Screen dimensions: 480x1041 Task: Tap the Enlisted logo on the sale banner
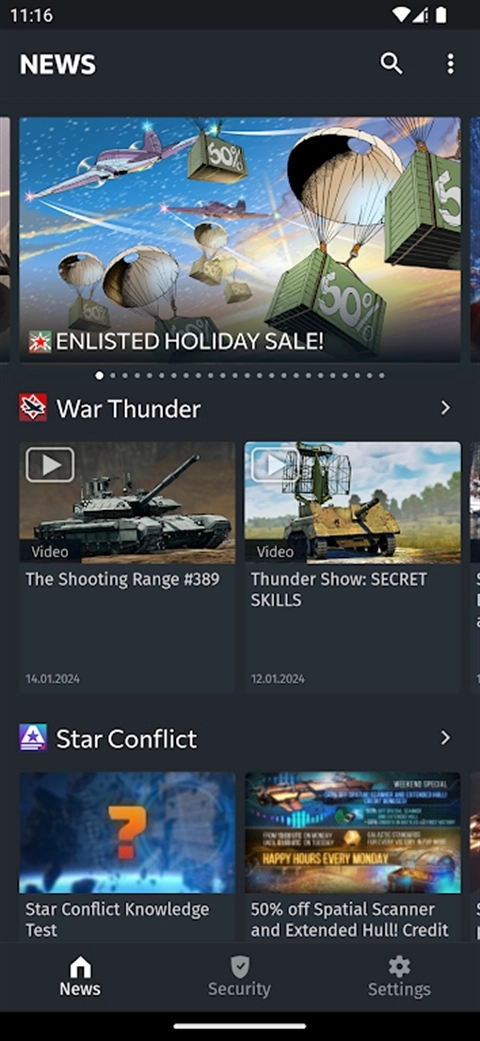pos(40,342)
